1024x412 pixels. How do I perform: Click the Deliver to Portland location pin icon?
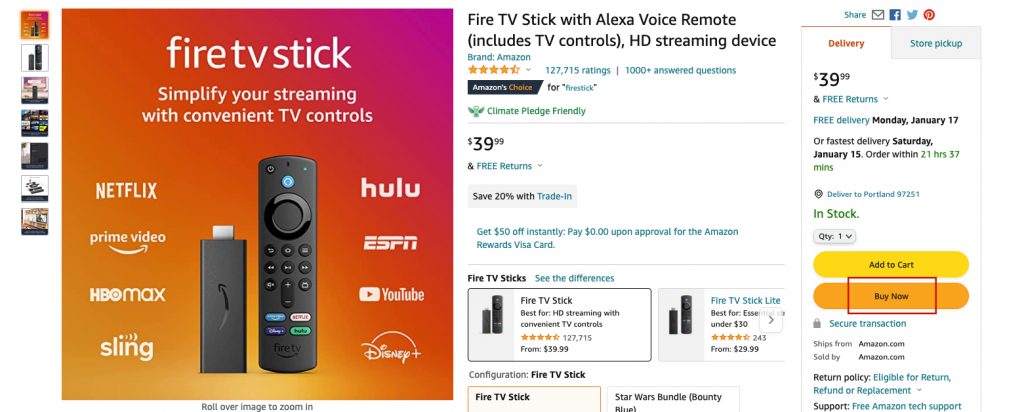(x=818, y=194)
